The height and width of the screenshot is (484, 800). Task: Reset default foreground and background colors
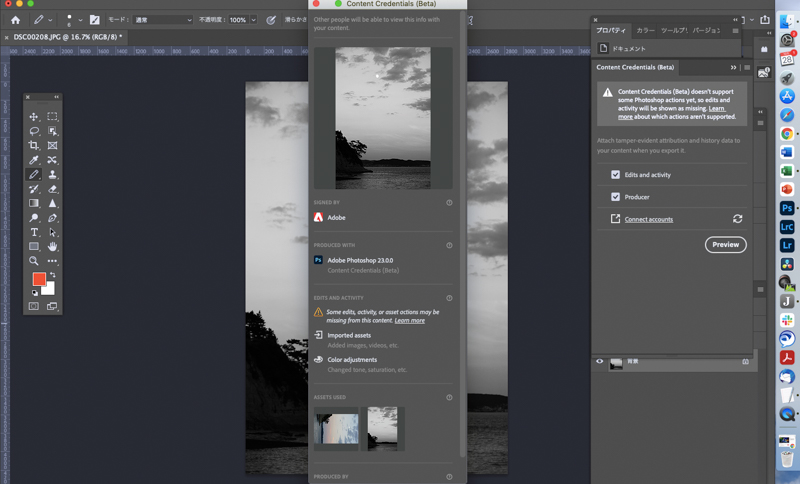[x=34, y=293]
